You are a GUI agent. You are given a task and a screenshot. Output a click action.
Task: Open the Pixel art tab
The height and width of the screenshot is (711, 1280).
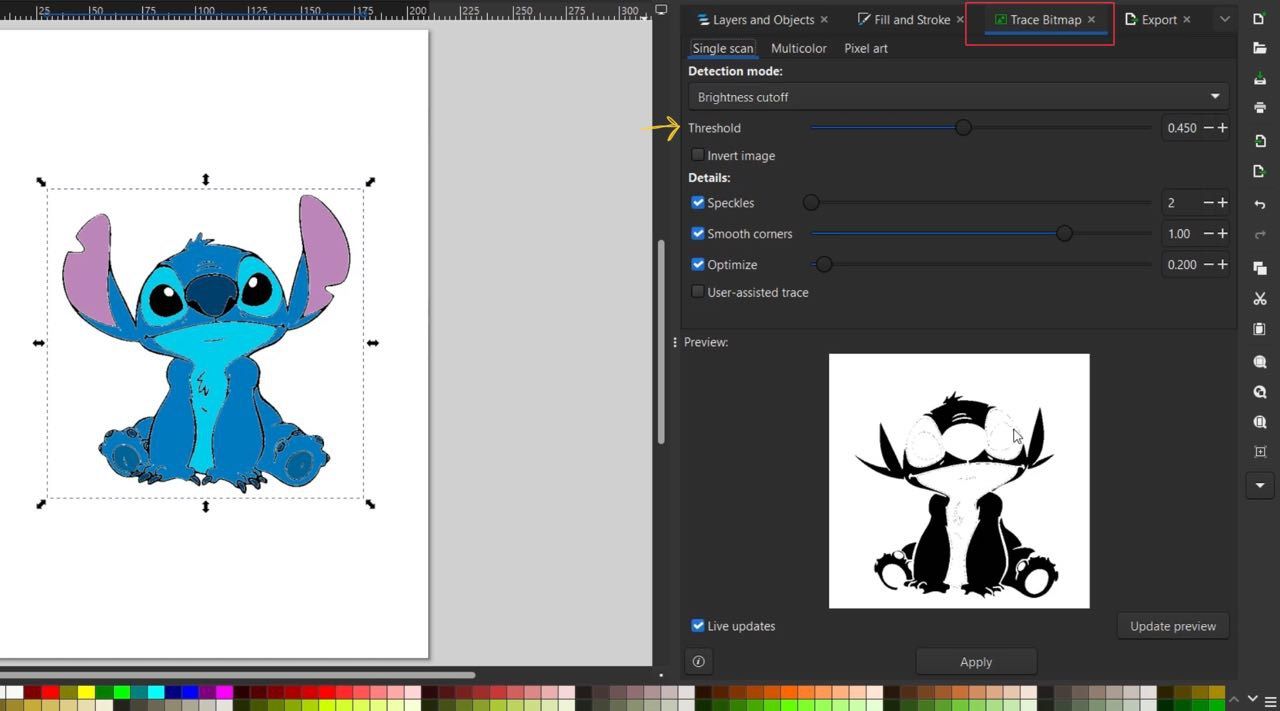click(x=866, y=48)
